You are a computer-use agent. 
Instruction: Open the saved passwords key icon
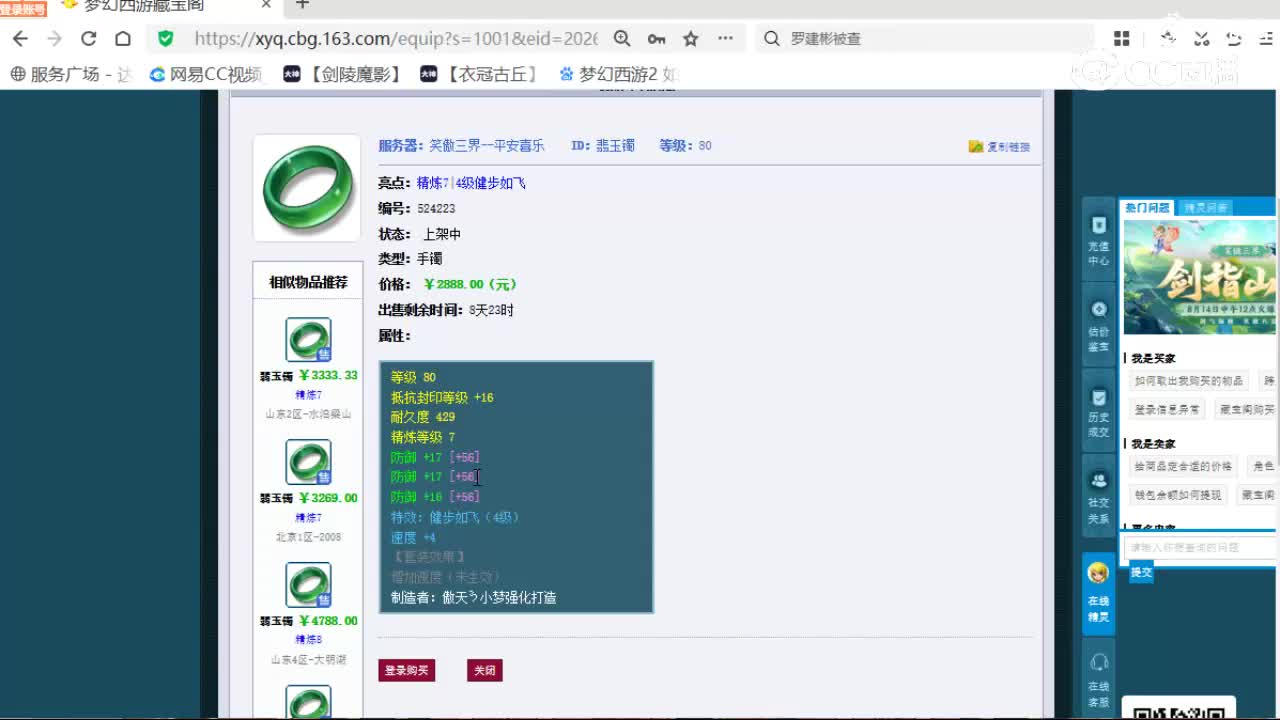(656, 39)
